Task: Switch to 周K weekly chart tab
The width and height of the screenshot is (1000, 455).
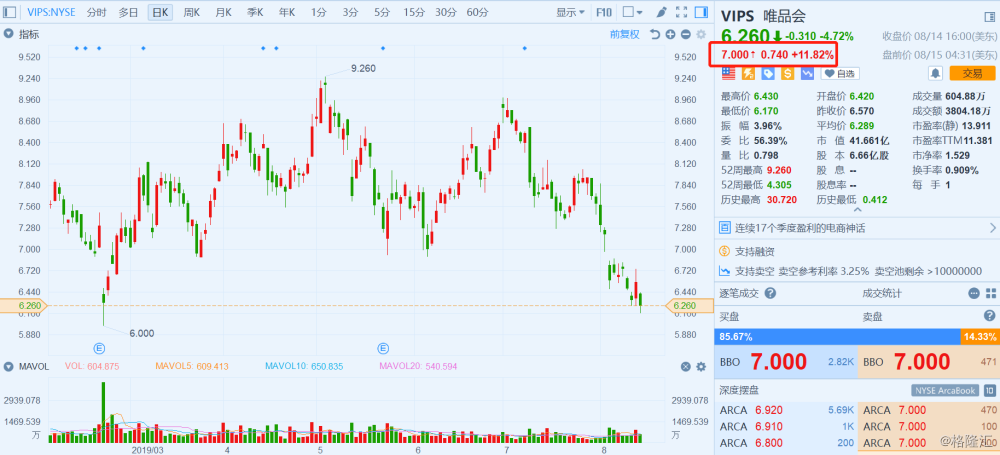Action: point(192,13)
